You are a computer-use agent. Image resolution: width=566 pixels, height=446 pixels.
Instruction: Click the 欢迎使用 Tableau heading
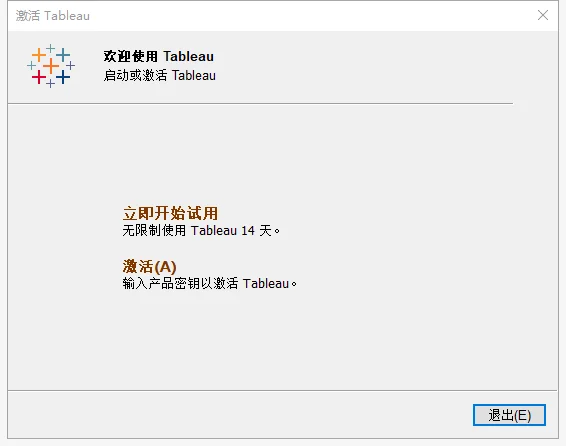tap(159, 56)
